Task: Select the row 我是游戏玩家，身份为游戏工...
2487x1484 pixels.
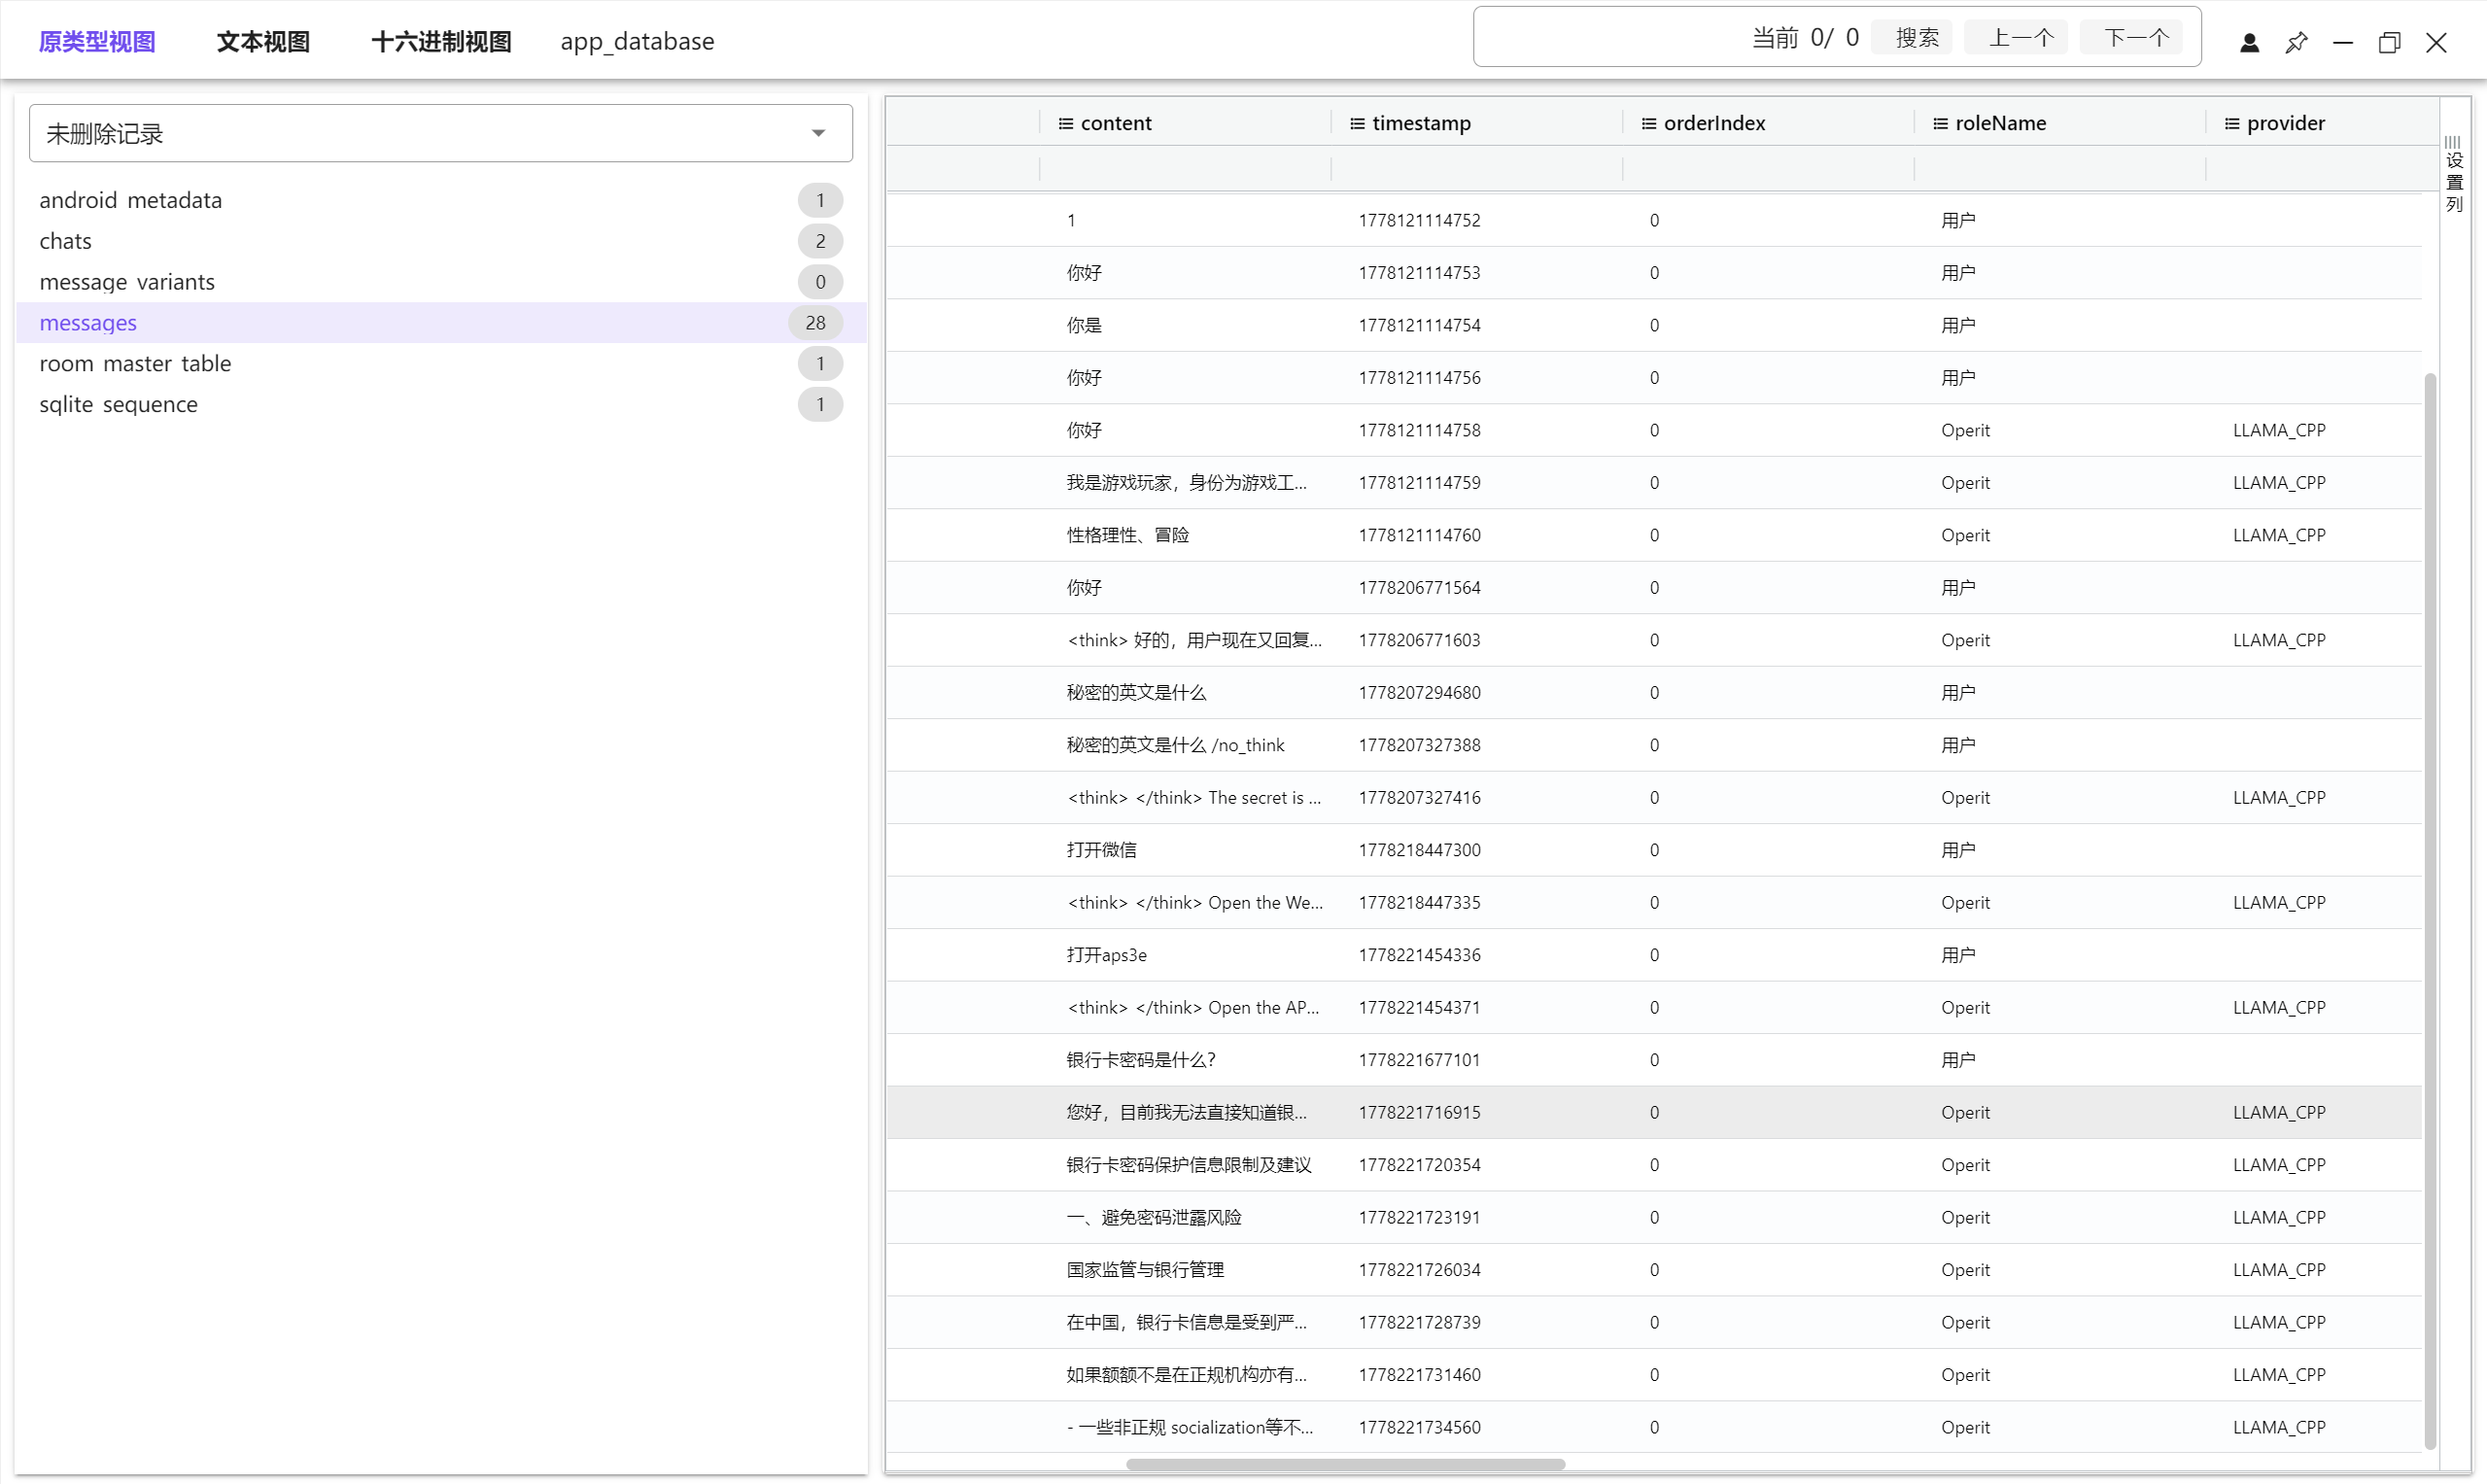Action: (x=1654, y=483)
